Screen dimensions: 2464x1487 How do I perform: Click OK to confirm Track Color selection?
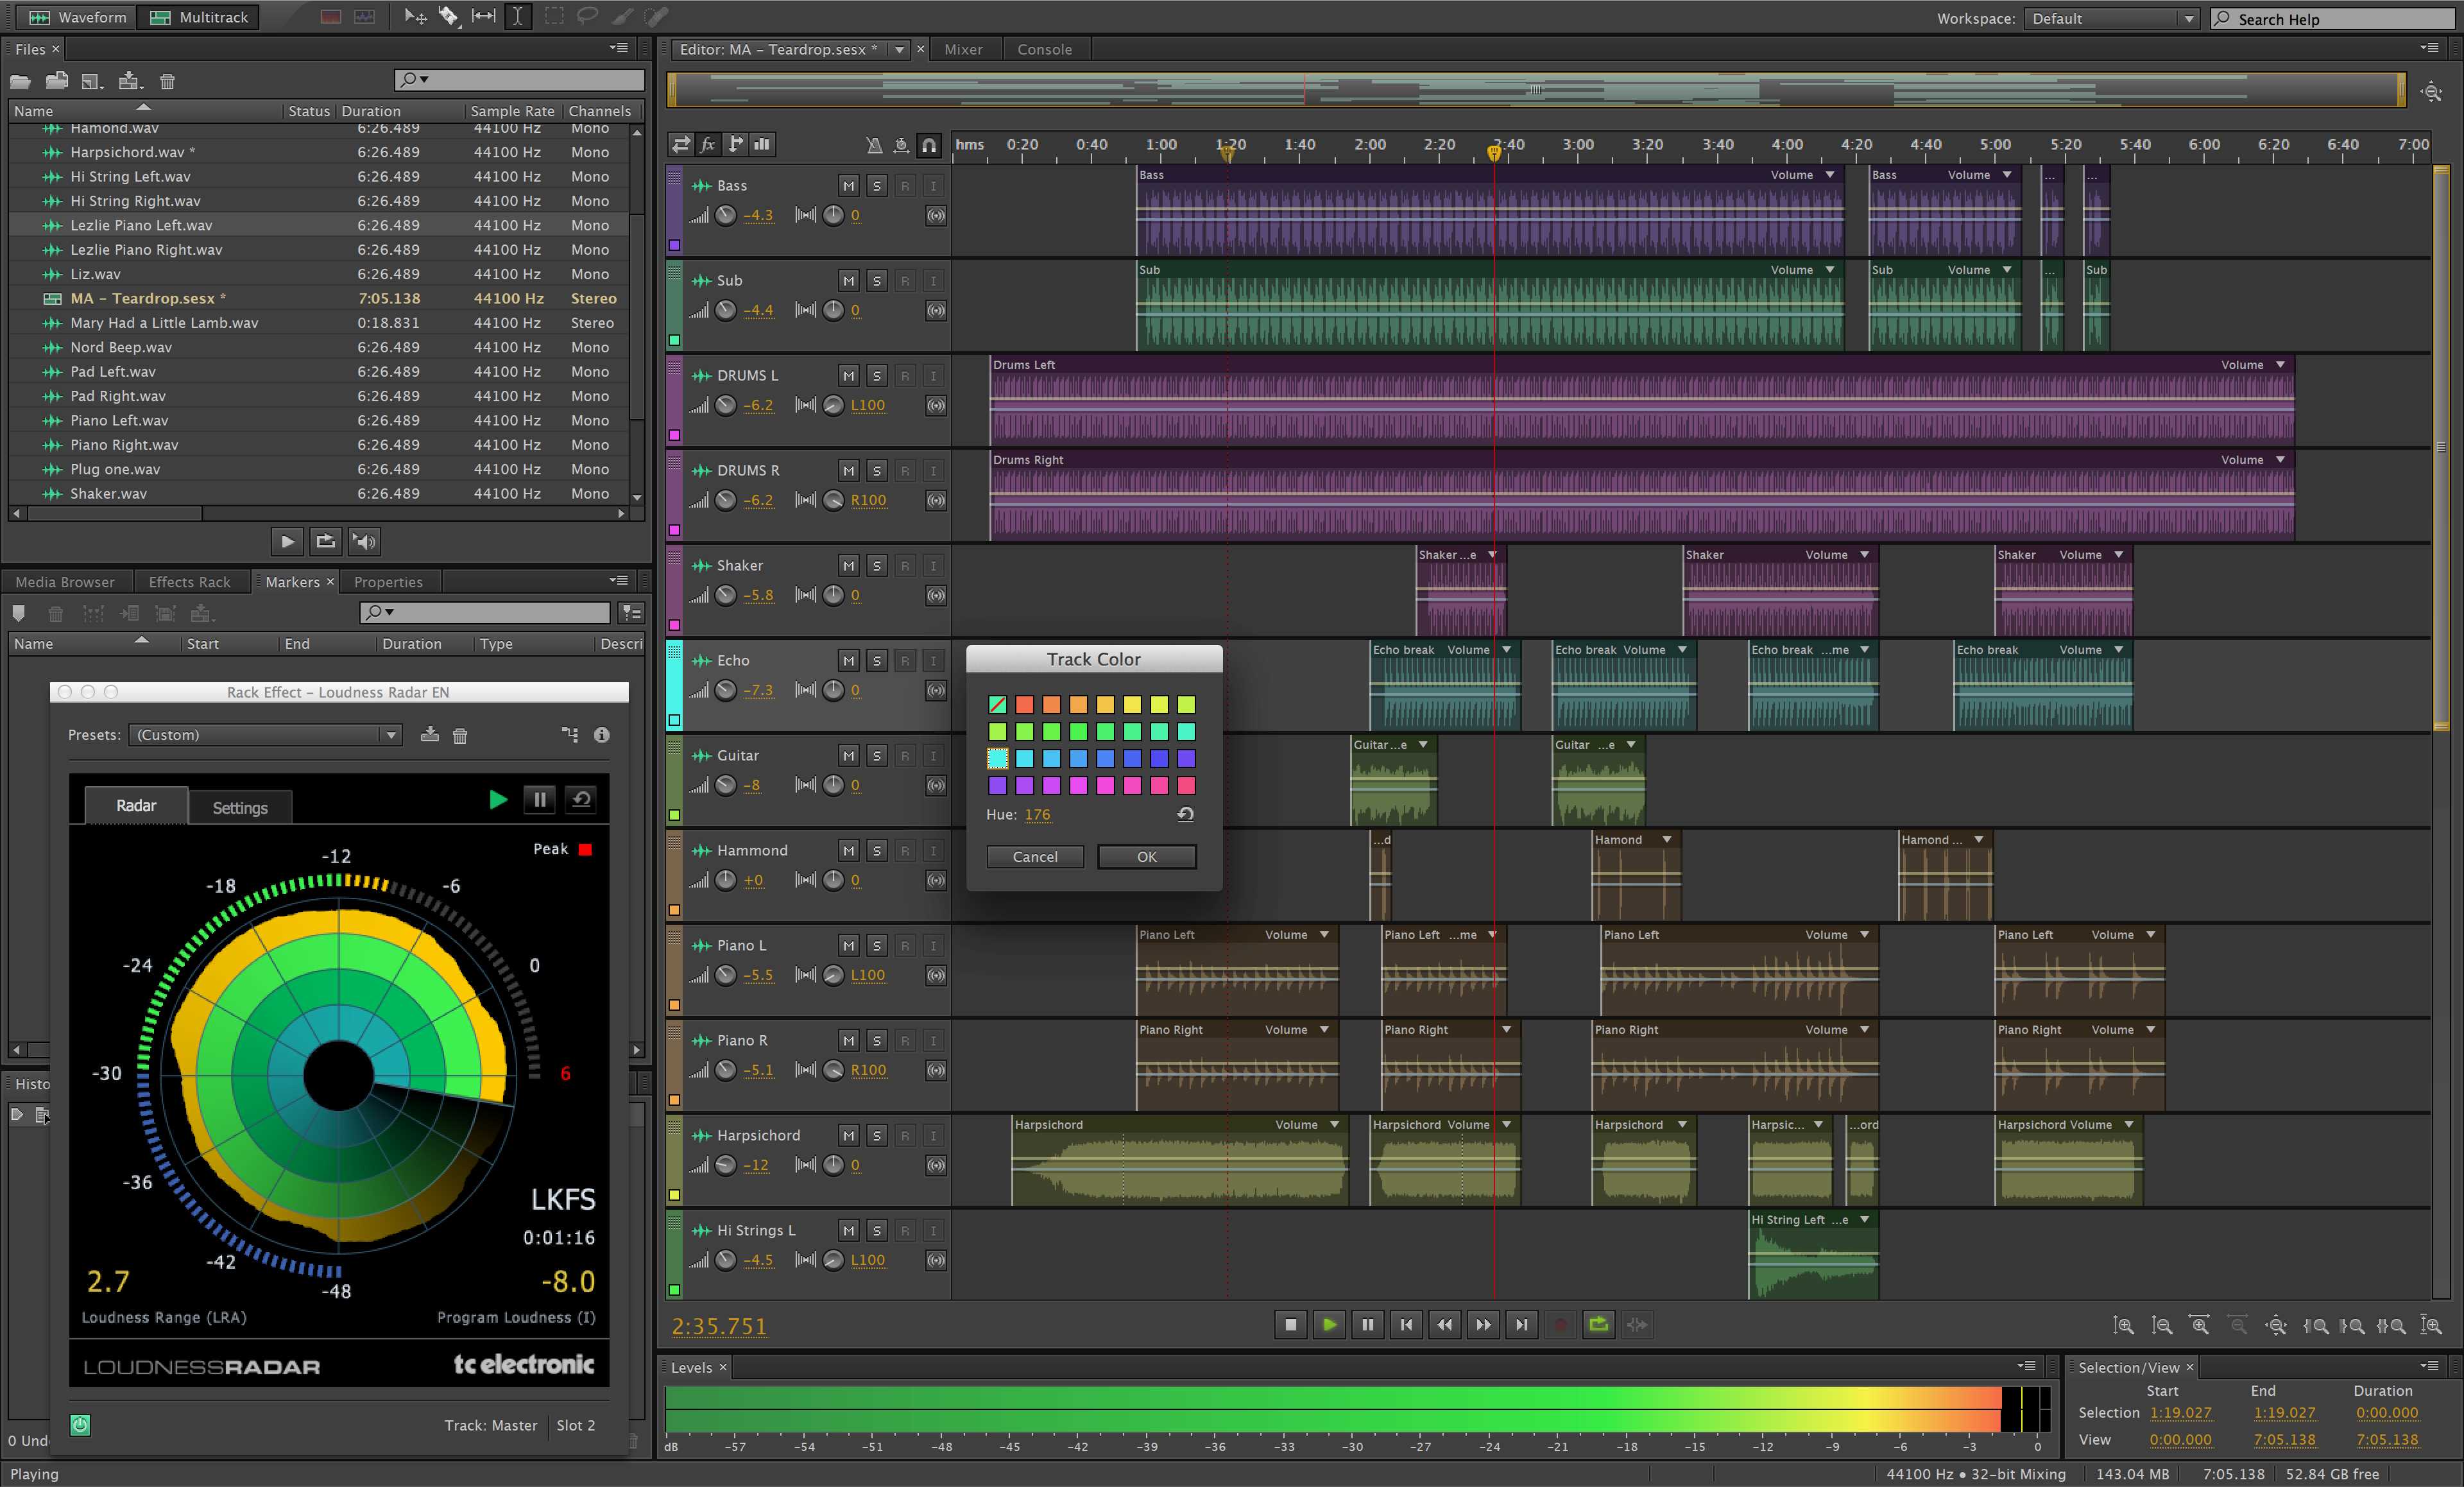(x=1146, y=857)
